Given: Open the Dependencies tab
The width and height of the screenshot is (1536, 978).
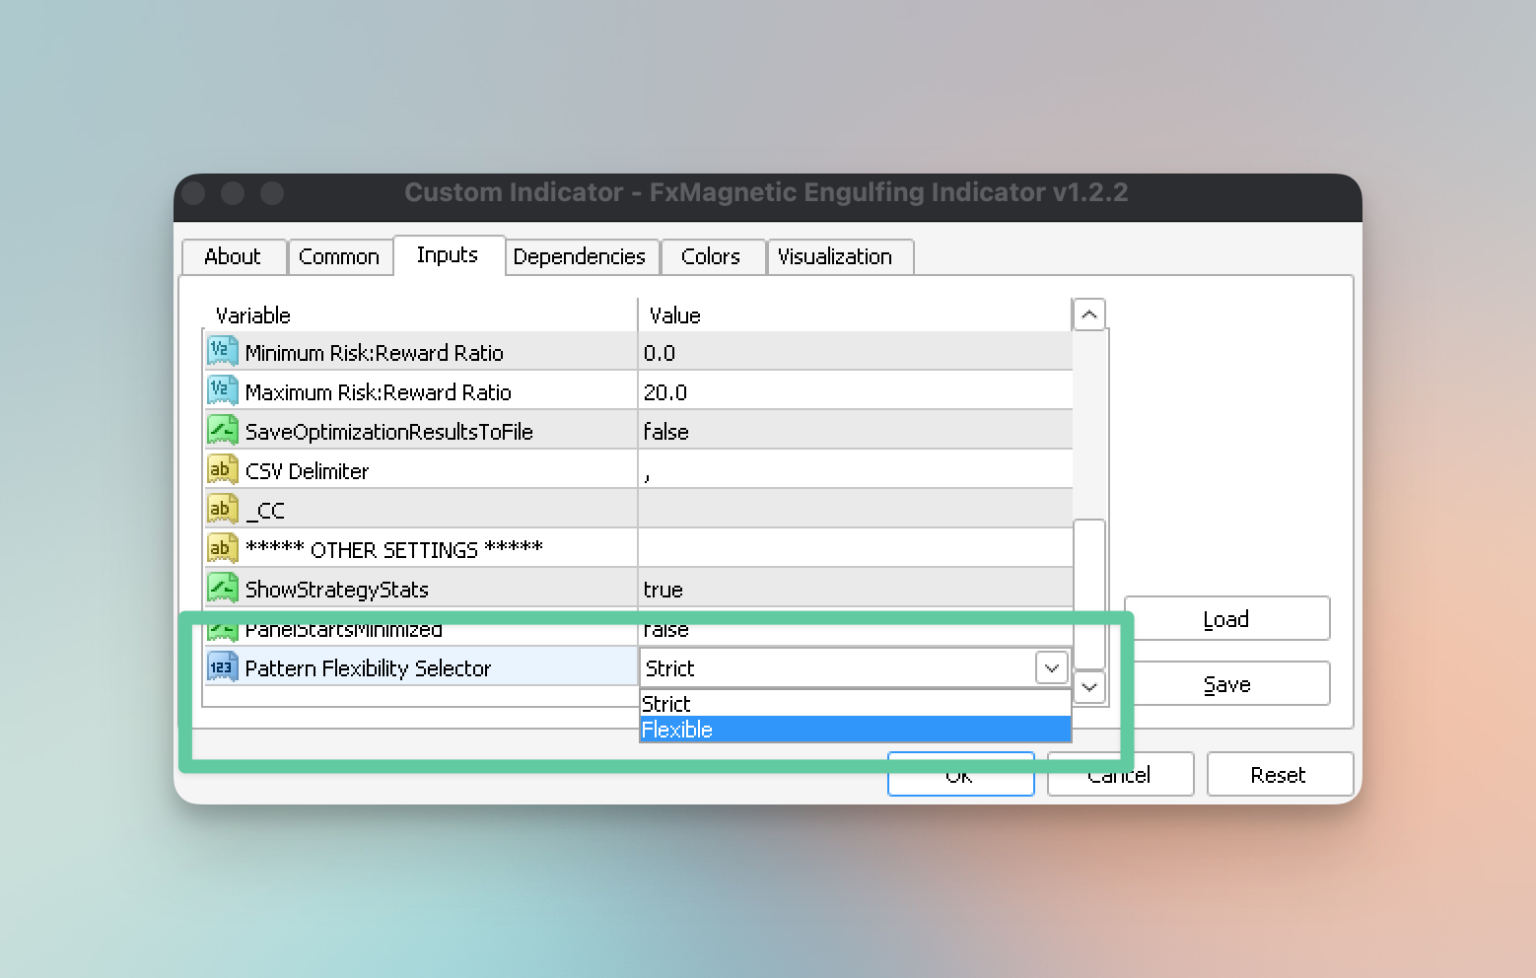Looking at the screenshot, I should click(580, 256).
